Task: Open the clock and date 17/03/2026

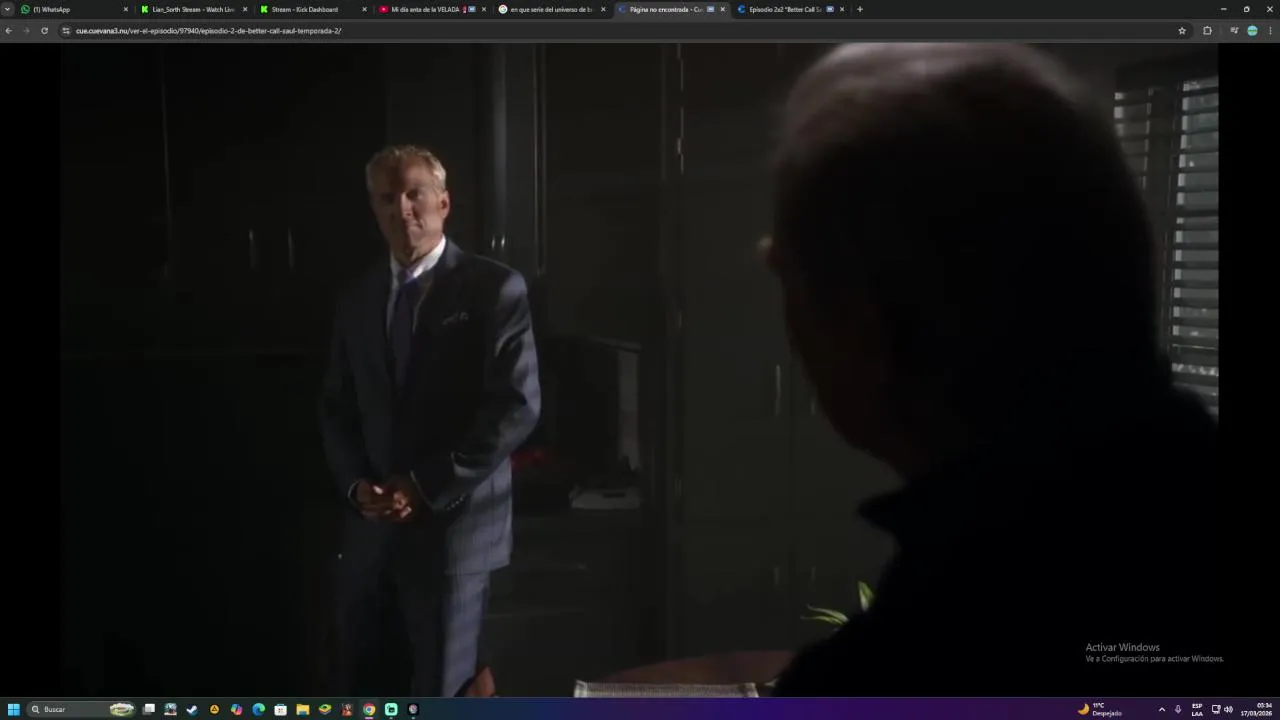Action: pos(1257,709)
